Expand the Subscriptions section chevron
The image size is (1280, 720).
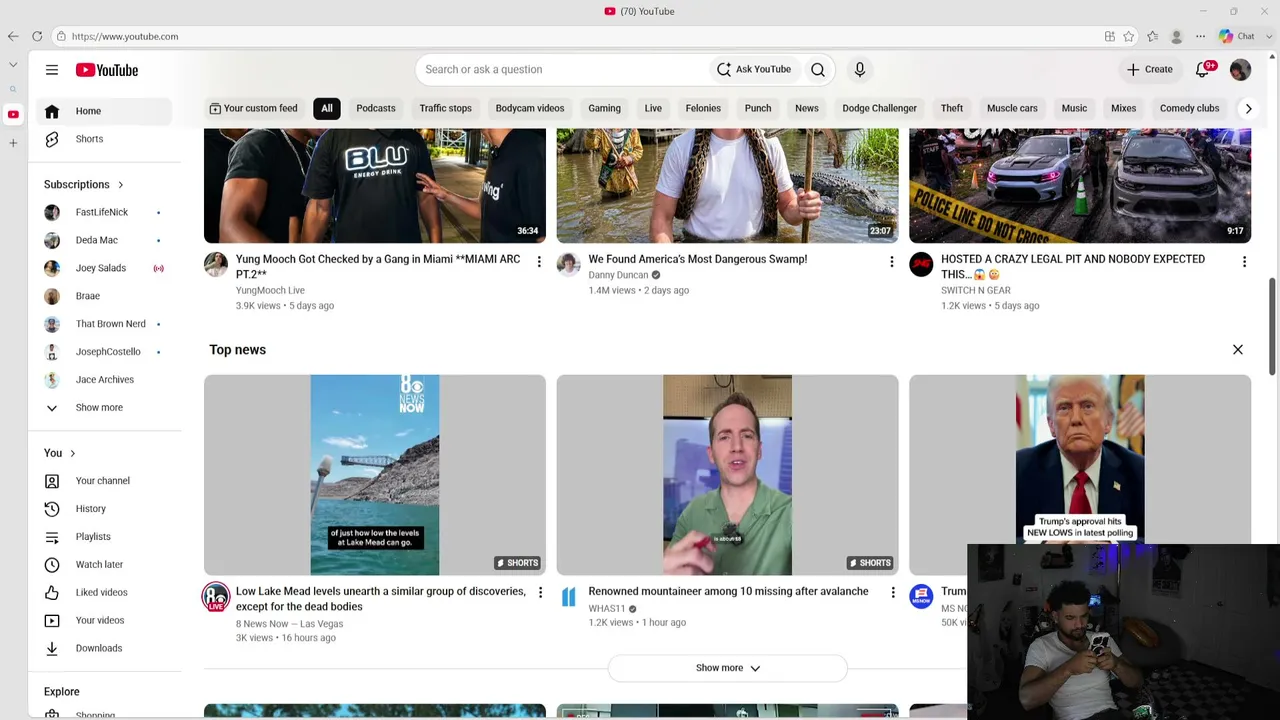(x=120, y=185)
